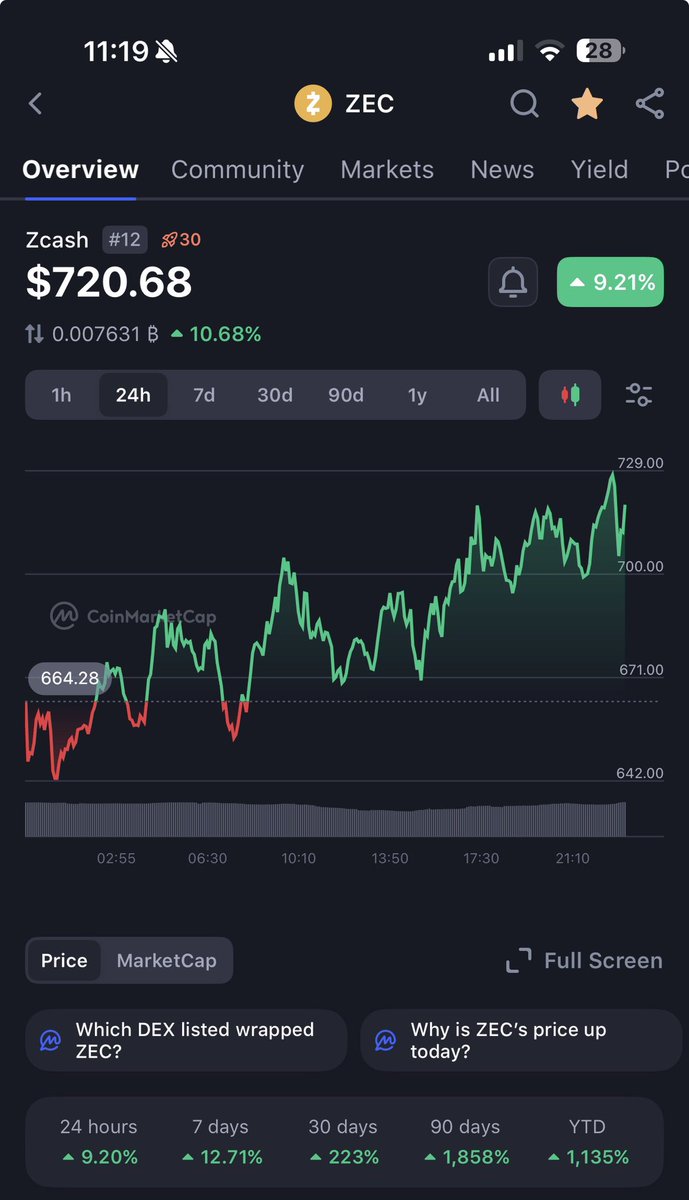Open search with the magnifier icon

pos(524,103)
